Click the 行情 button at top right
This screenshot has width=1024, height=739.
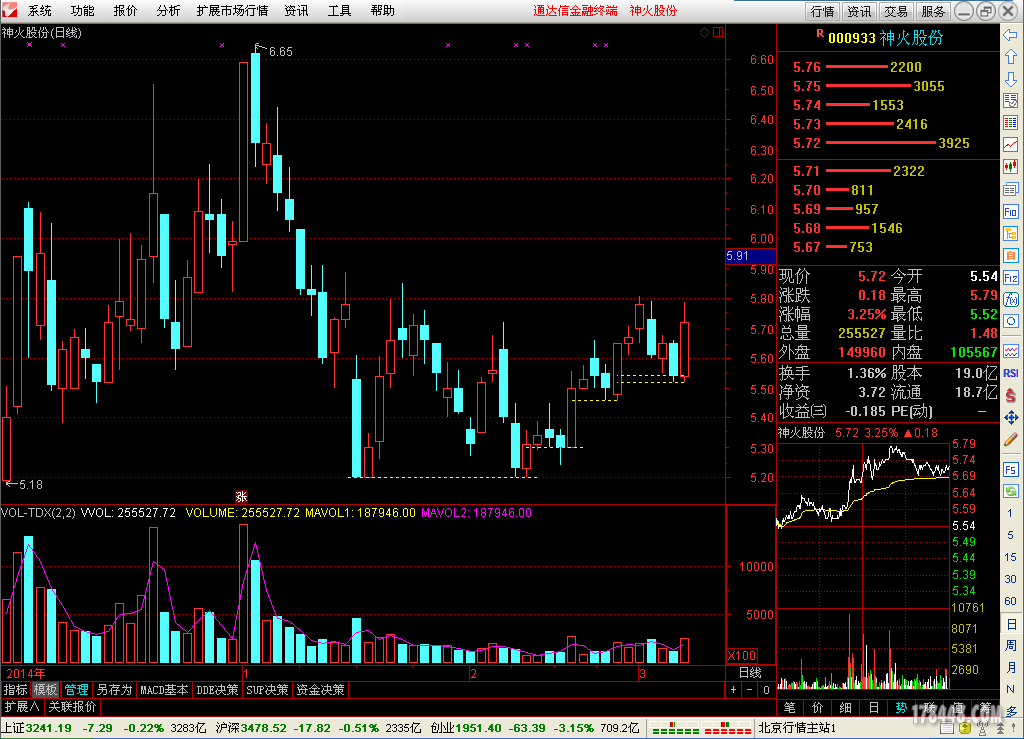(x=823, y=10)
